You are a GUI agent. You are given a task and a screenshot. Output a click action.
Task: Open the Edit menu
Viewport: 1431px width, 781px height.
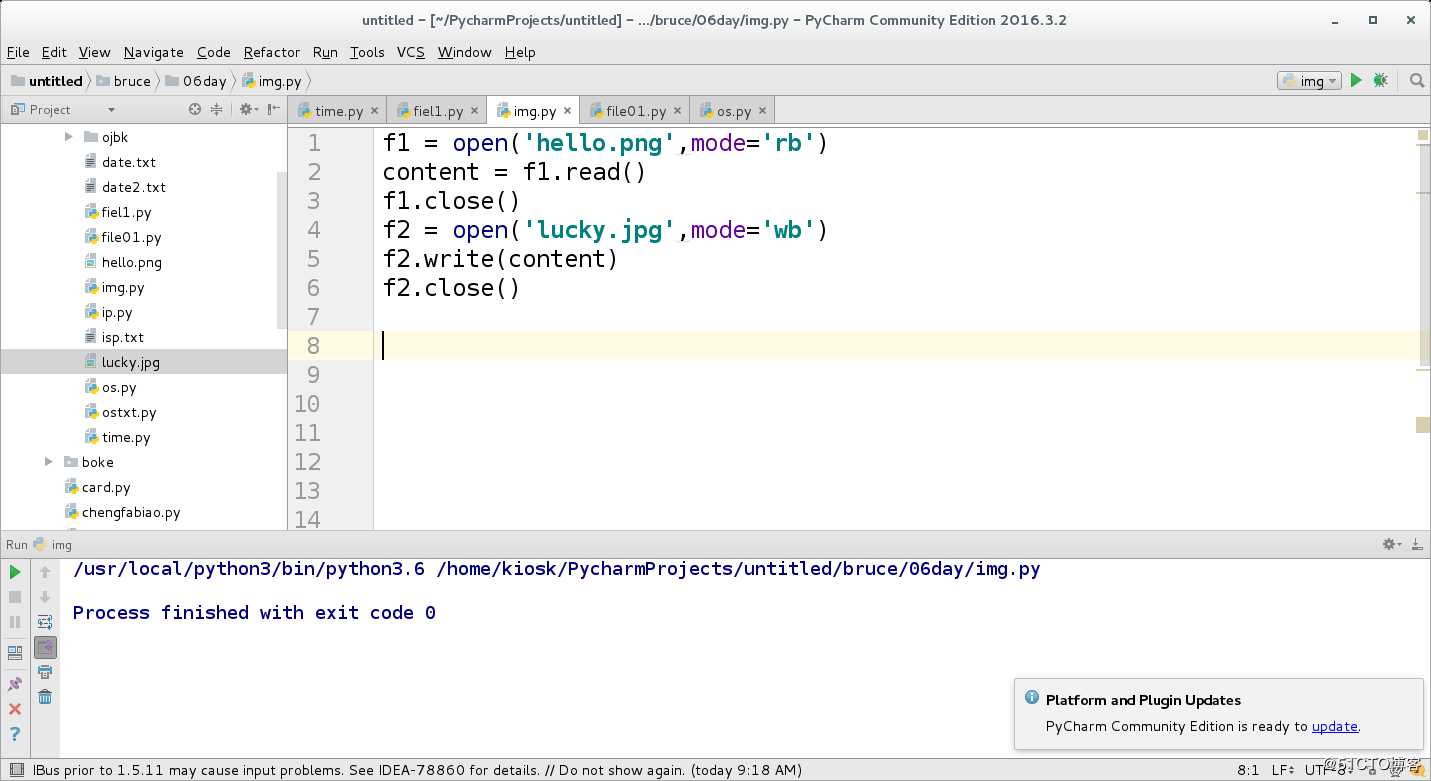(54, 52)
